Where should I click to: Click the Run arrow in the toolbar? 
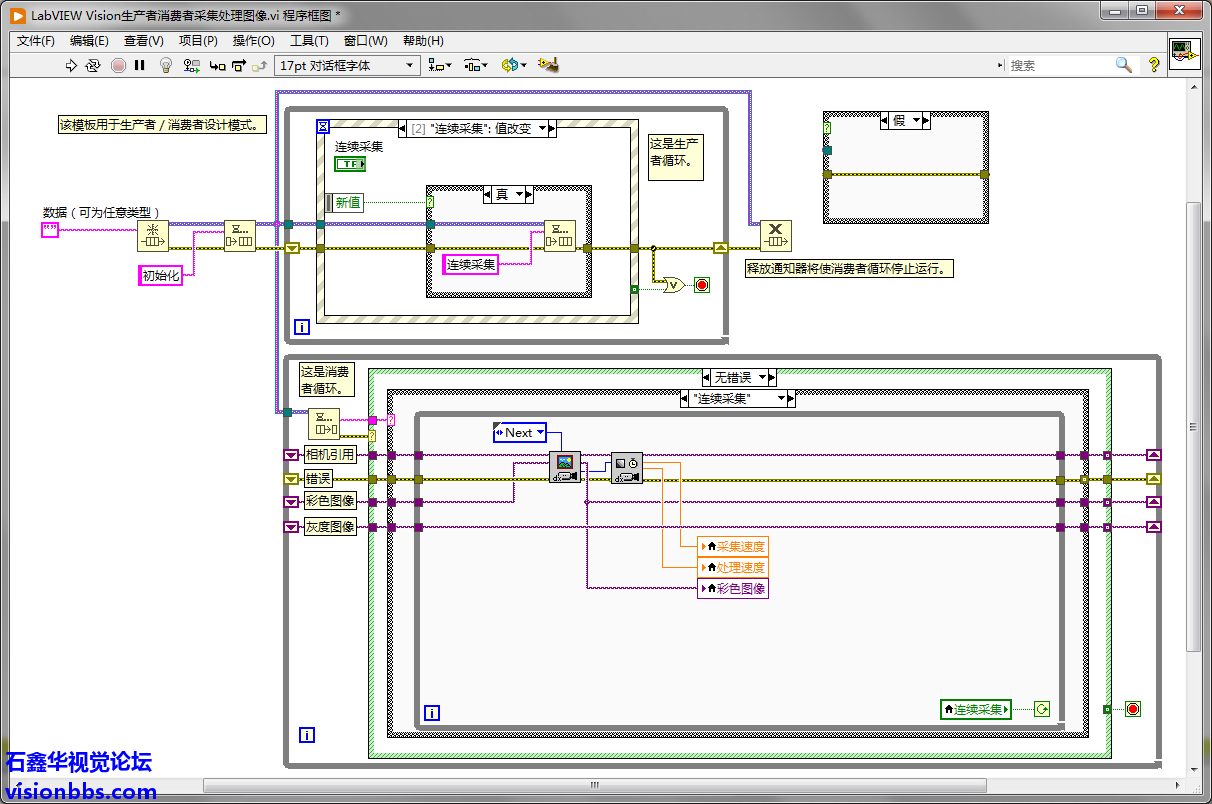pos(71,65)
